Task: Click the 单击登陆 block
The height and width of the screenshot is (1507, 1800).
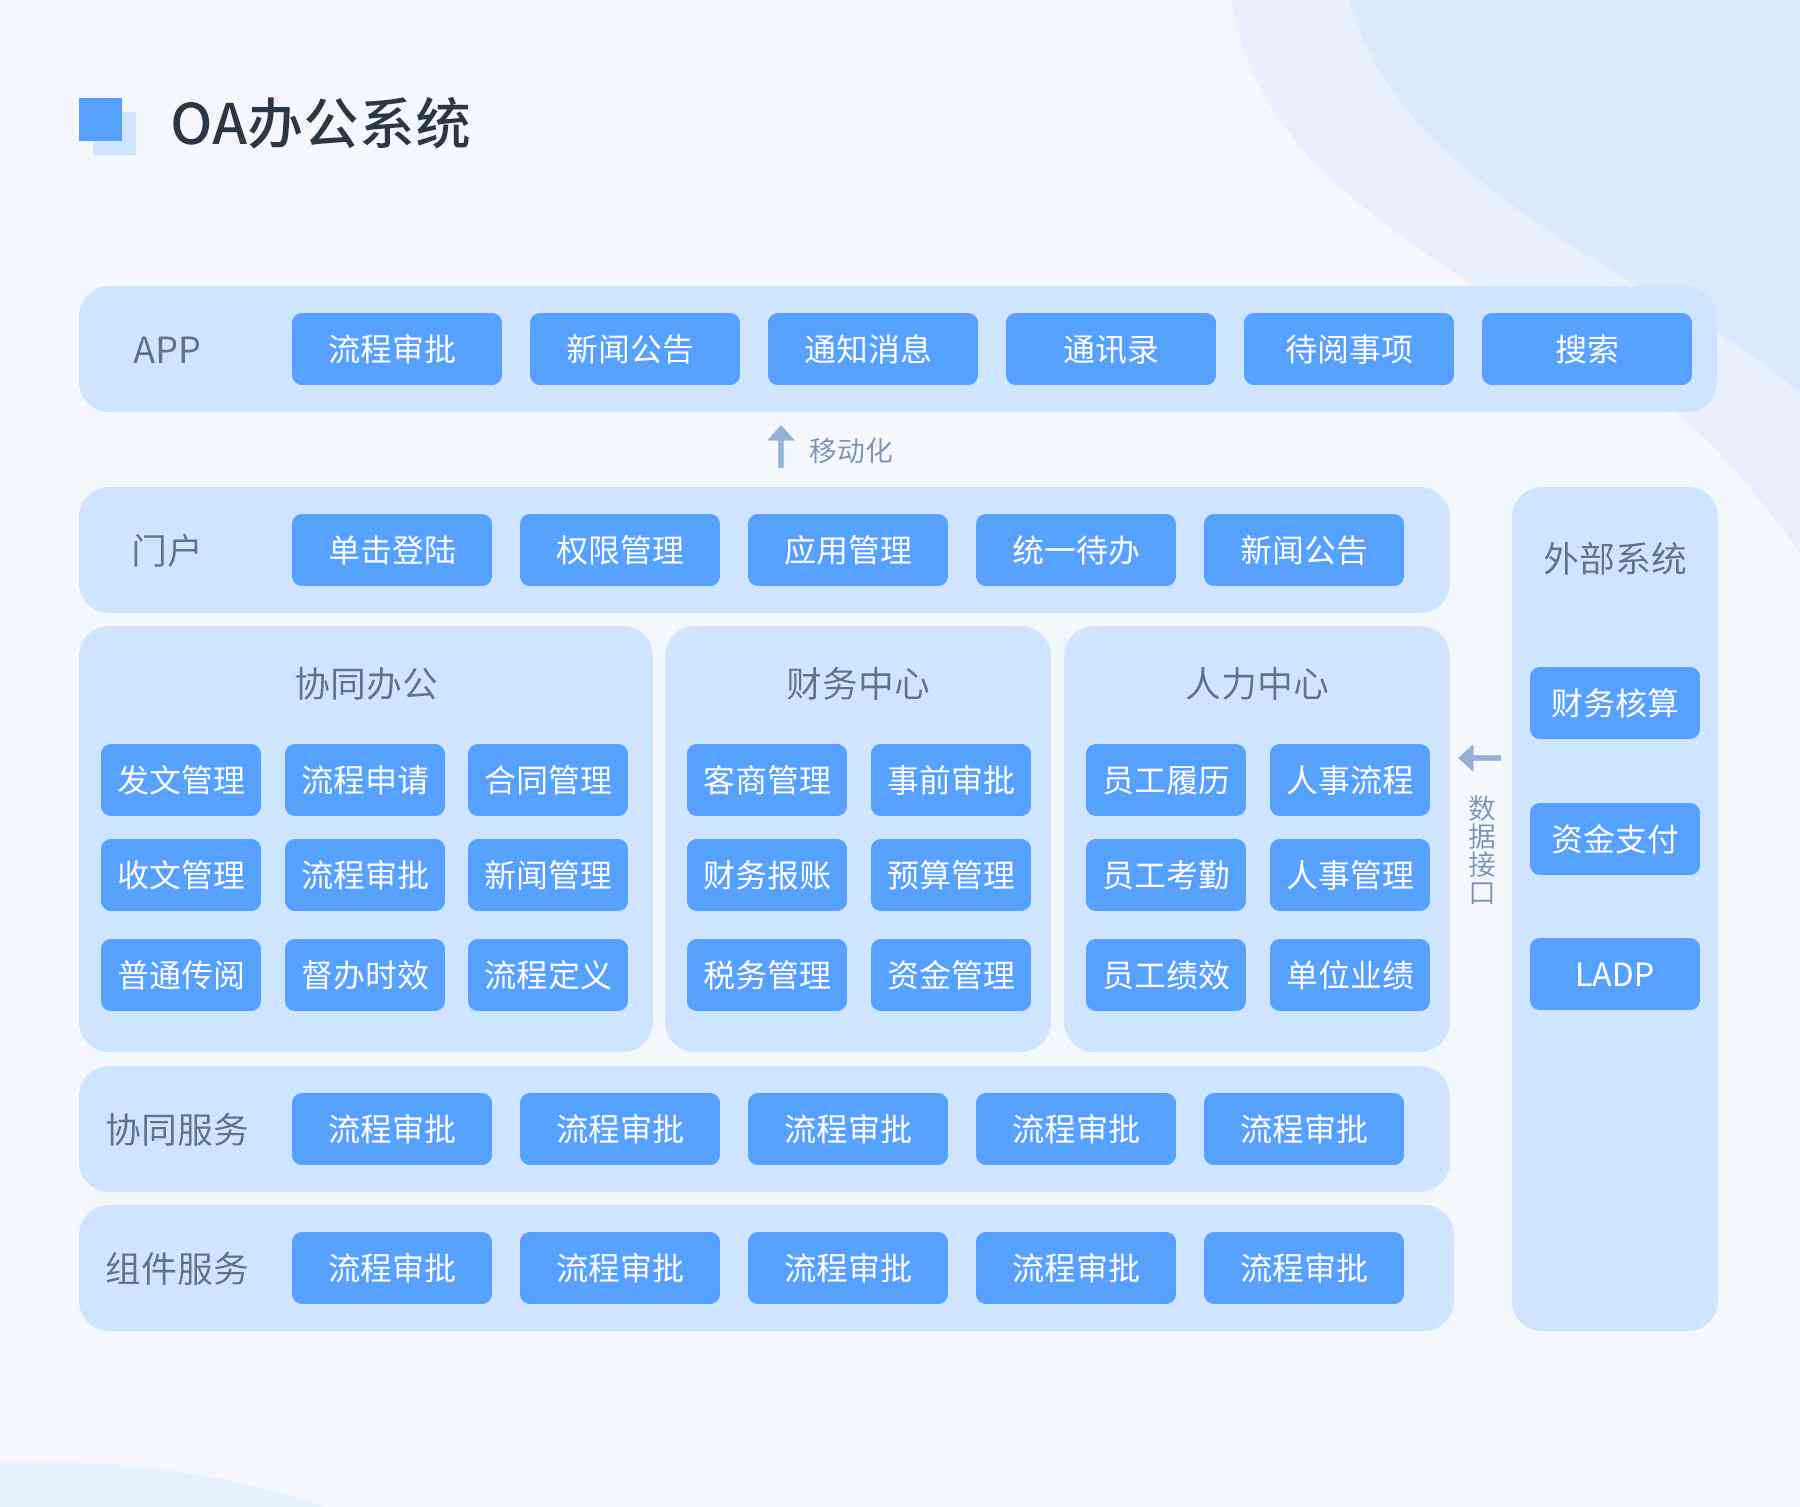Action: (391, 550)
